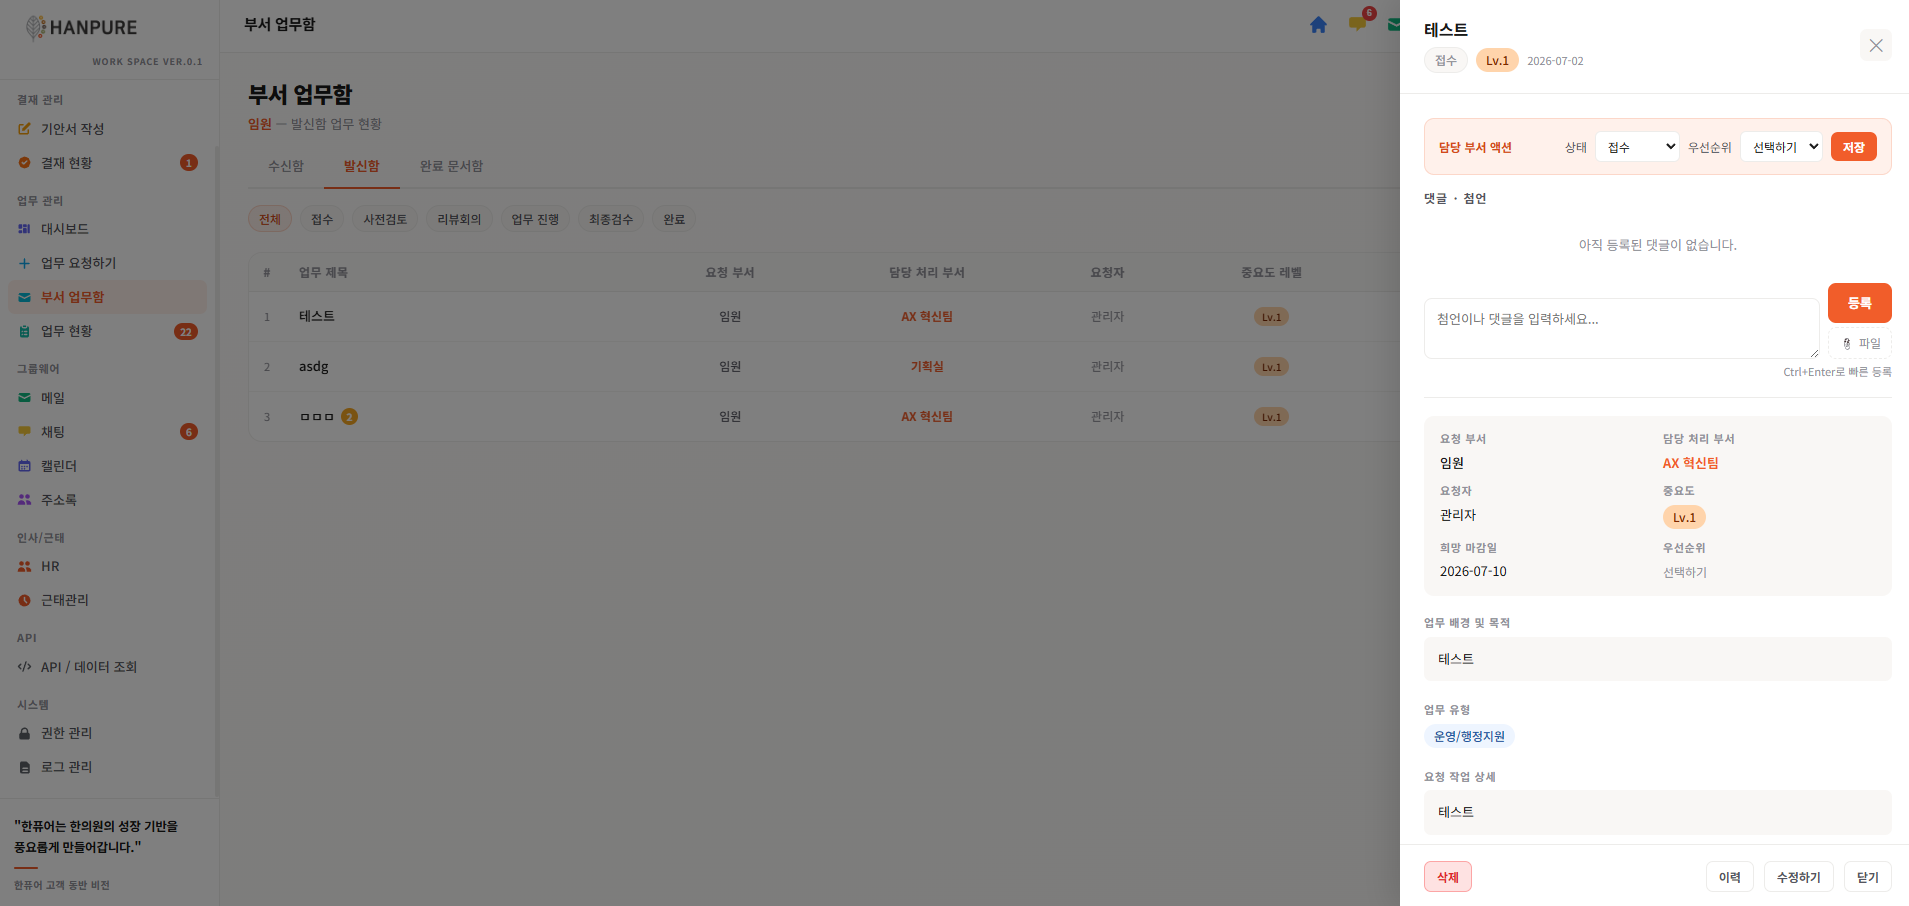Open the 상태 dropdown showing 접수

[x=1637, y=147]
